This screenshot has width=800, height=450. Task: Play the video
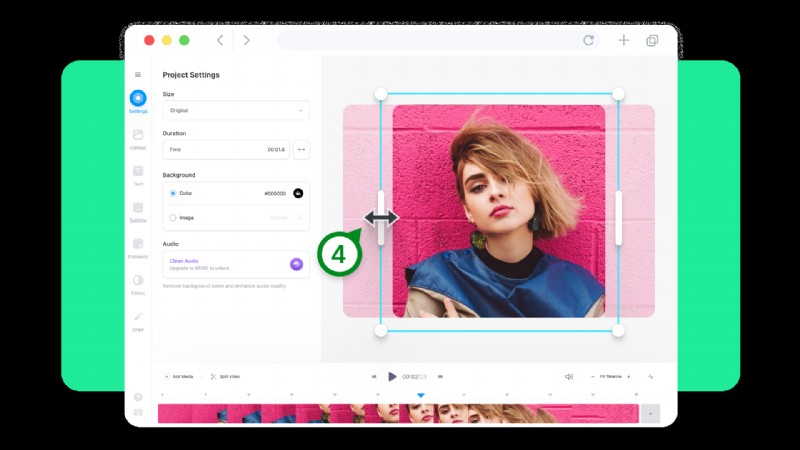pyautogui.click(x=392, y=377)
